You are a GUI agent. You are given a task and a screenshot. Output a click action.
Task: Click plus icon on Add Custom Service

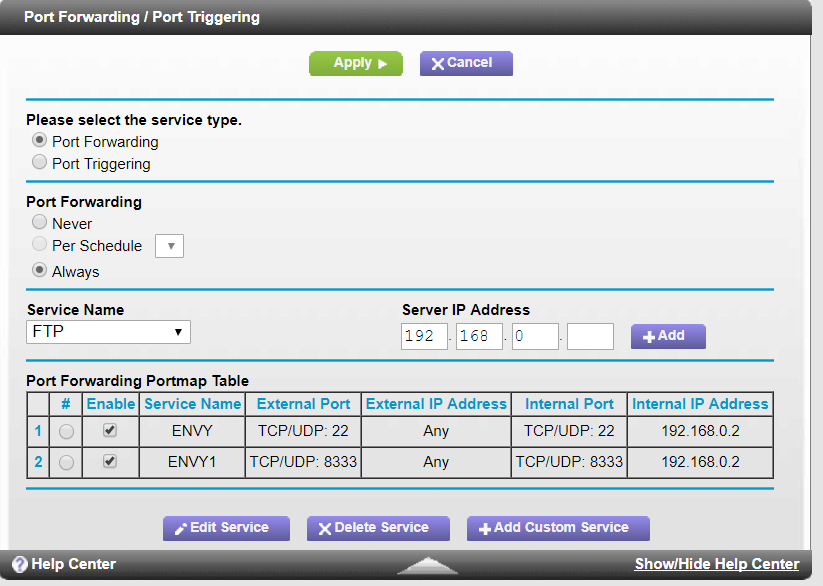click(484, 528)
